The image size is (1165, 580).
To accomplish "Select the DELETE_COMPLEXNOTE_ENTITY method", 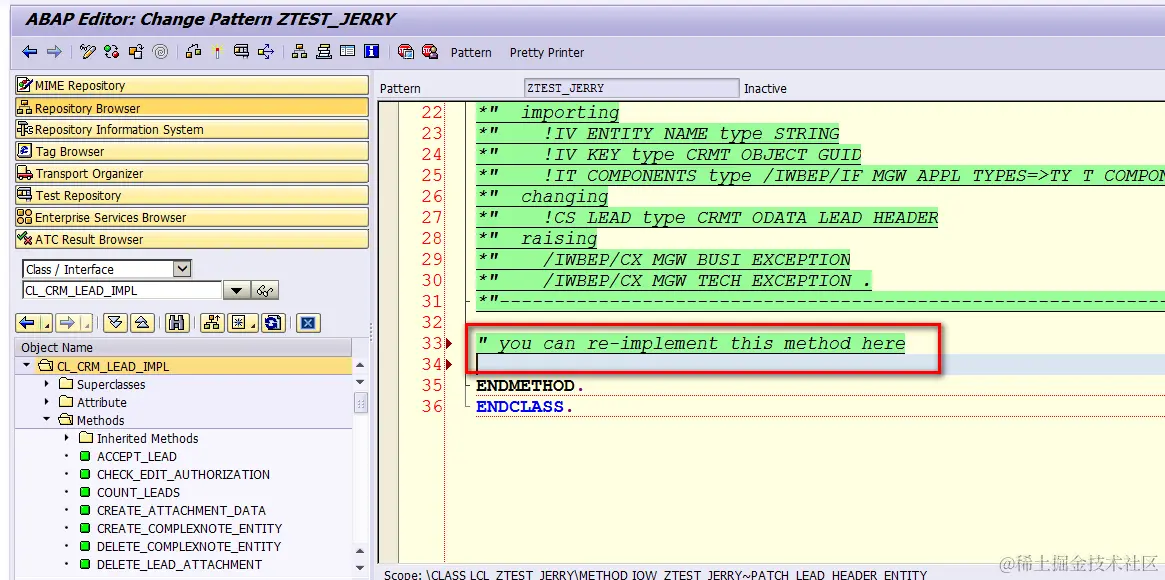I will (x=189, y=547).
